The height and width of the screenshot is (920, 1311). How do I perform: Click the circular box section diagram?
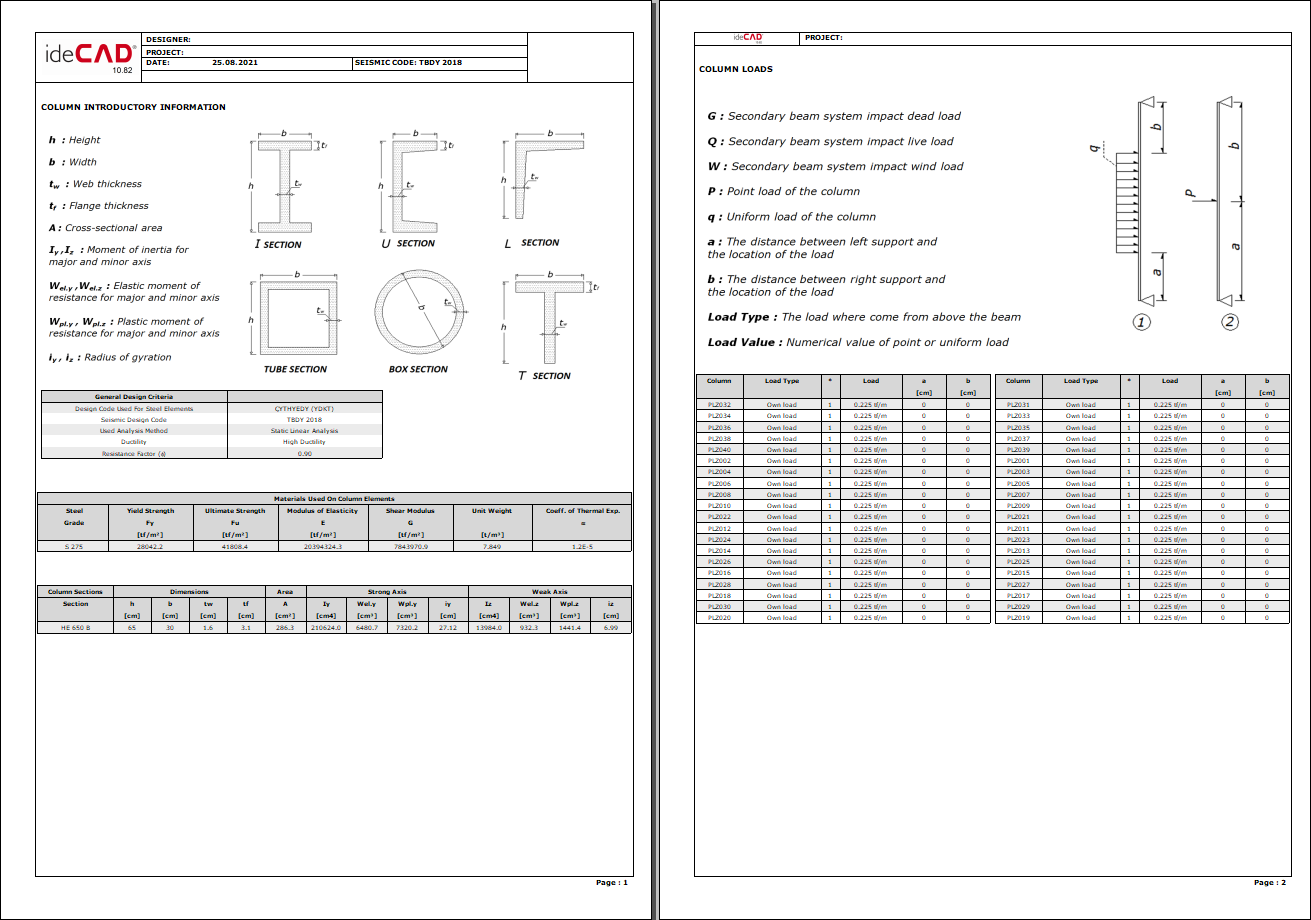pos(419,313)
